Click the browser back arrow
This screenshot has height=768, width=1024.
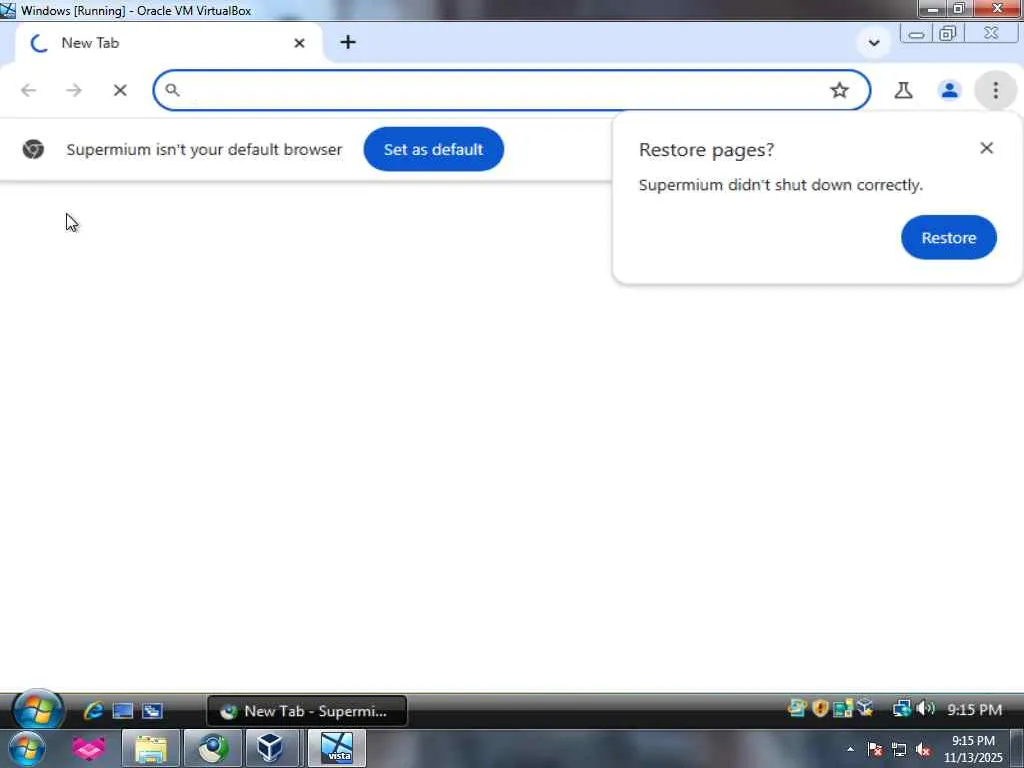(x=28, y=90)
